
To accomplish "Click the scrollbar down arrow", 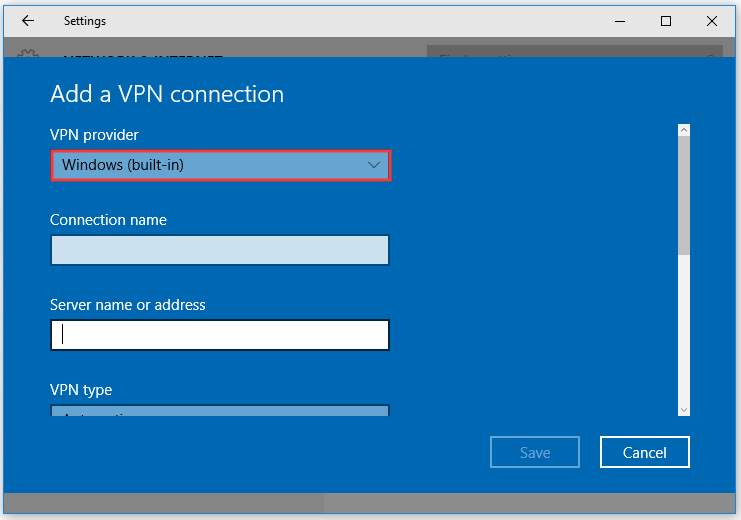I will click(x=684, y=410).
